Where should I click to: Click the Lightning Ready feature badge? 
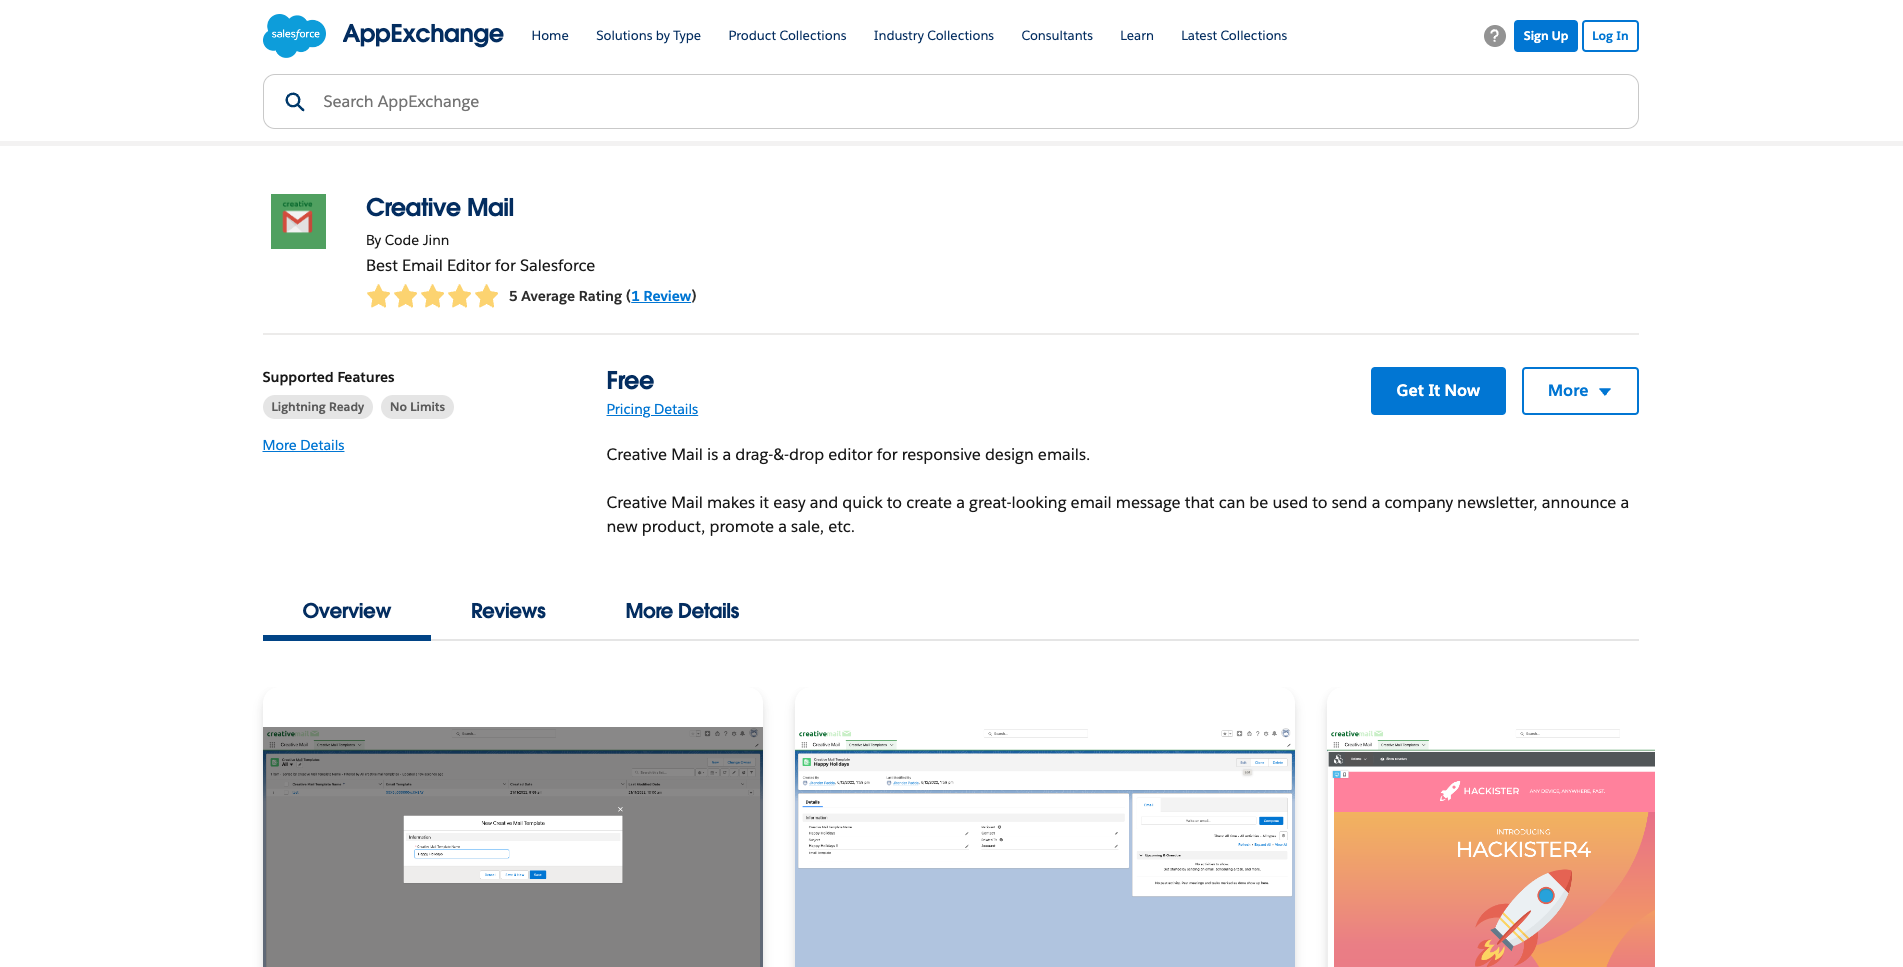coord(318,407)
